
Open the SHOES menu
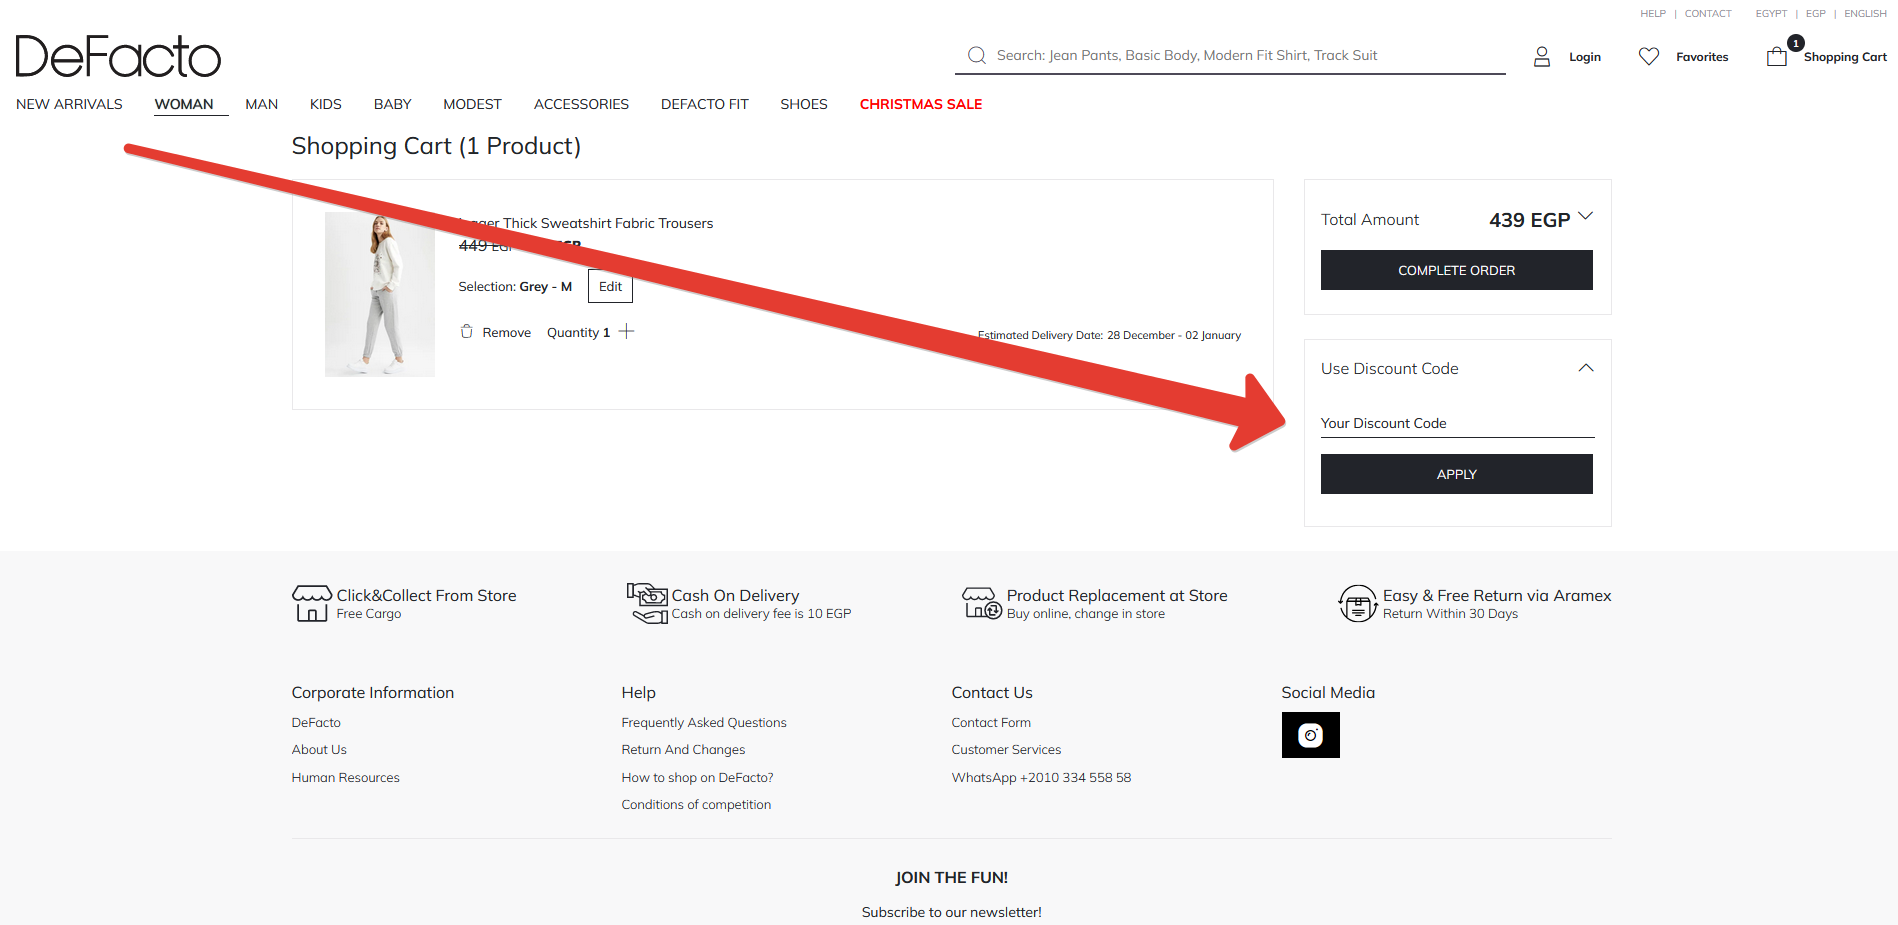pos(804,104)
